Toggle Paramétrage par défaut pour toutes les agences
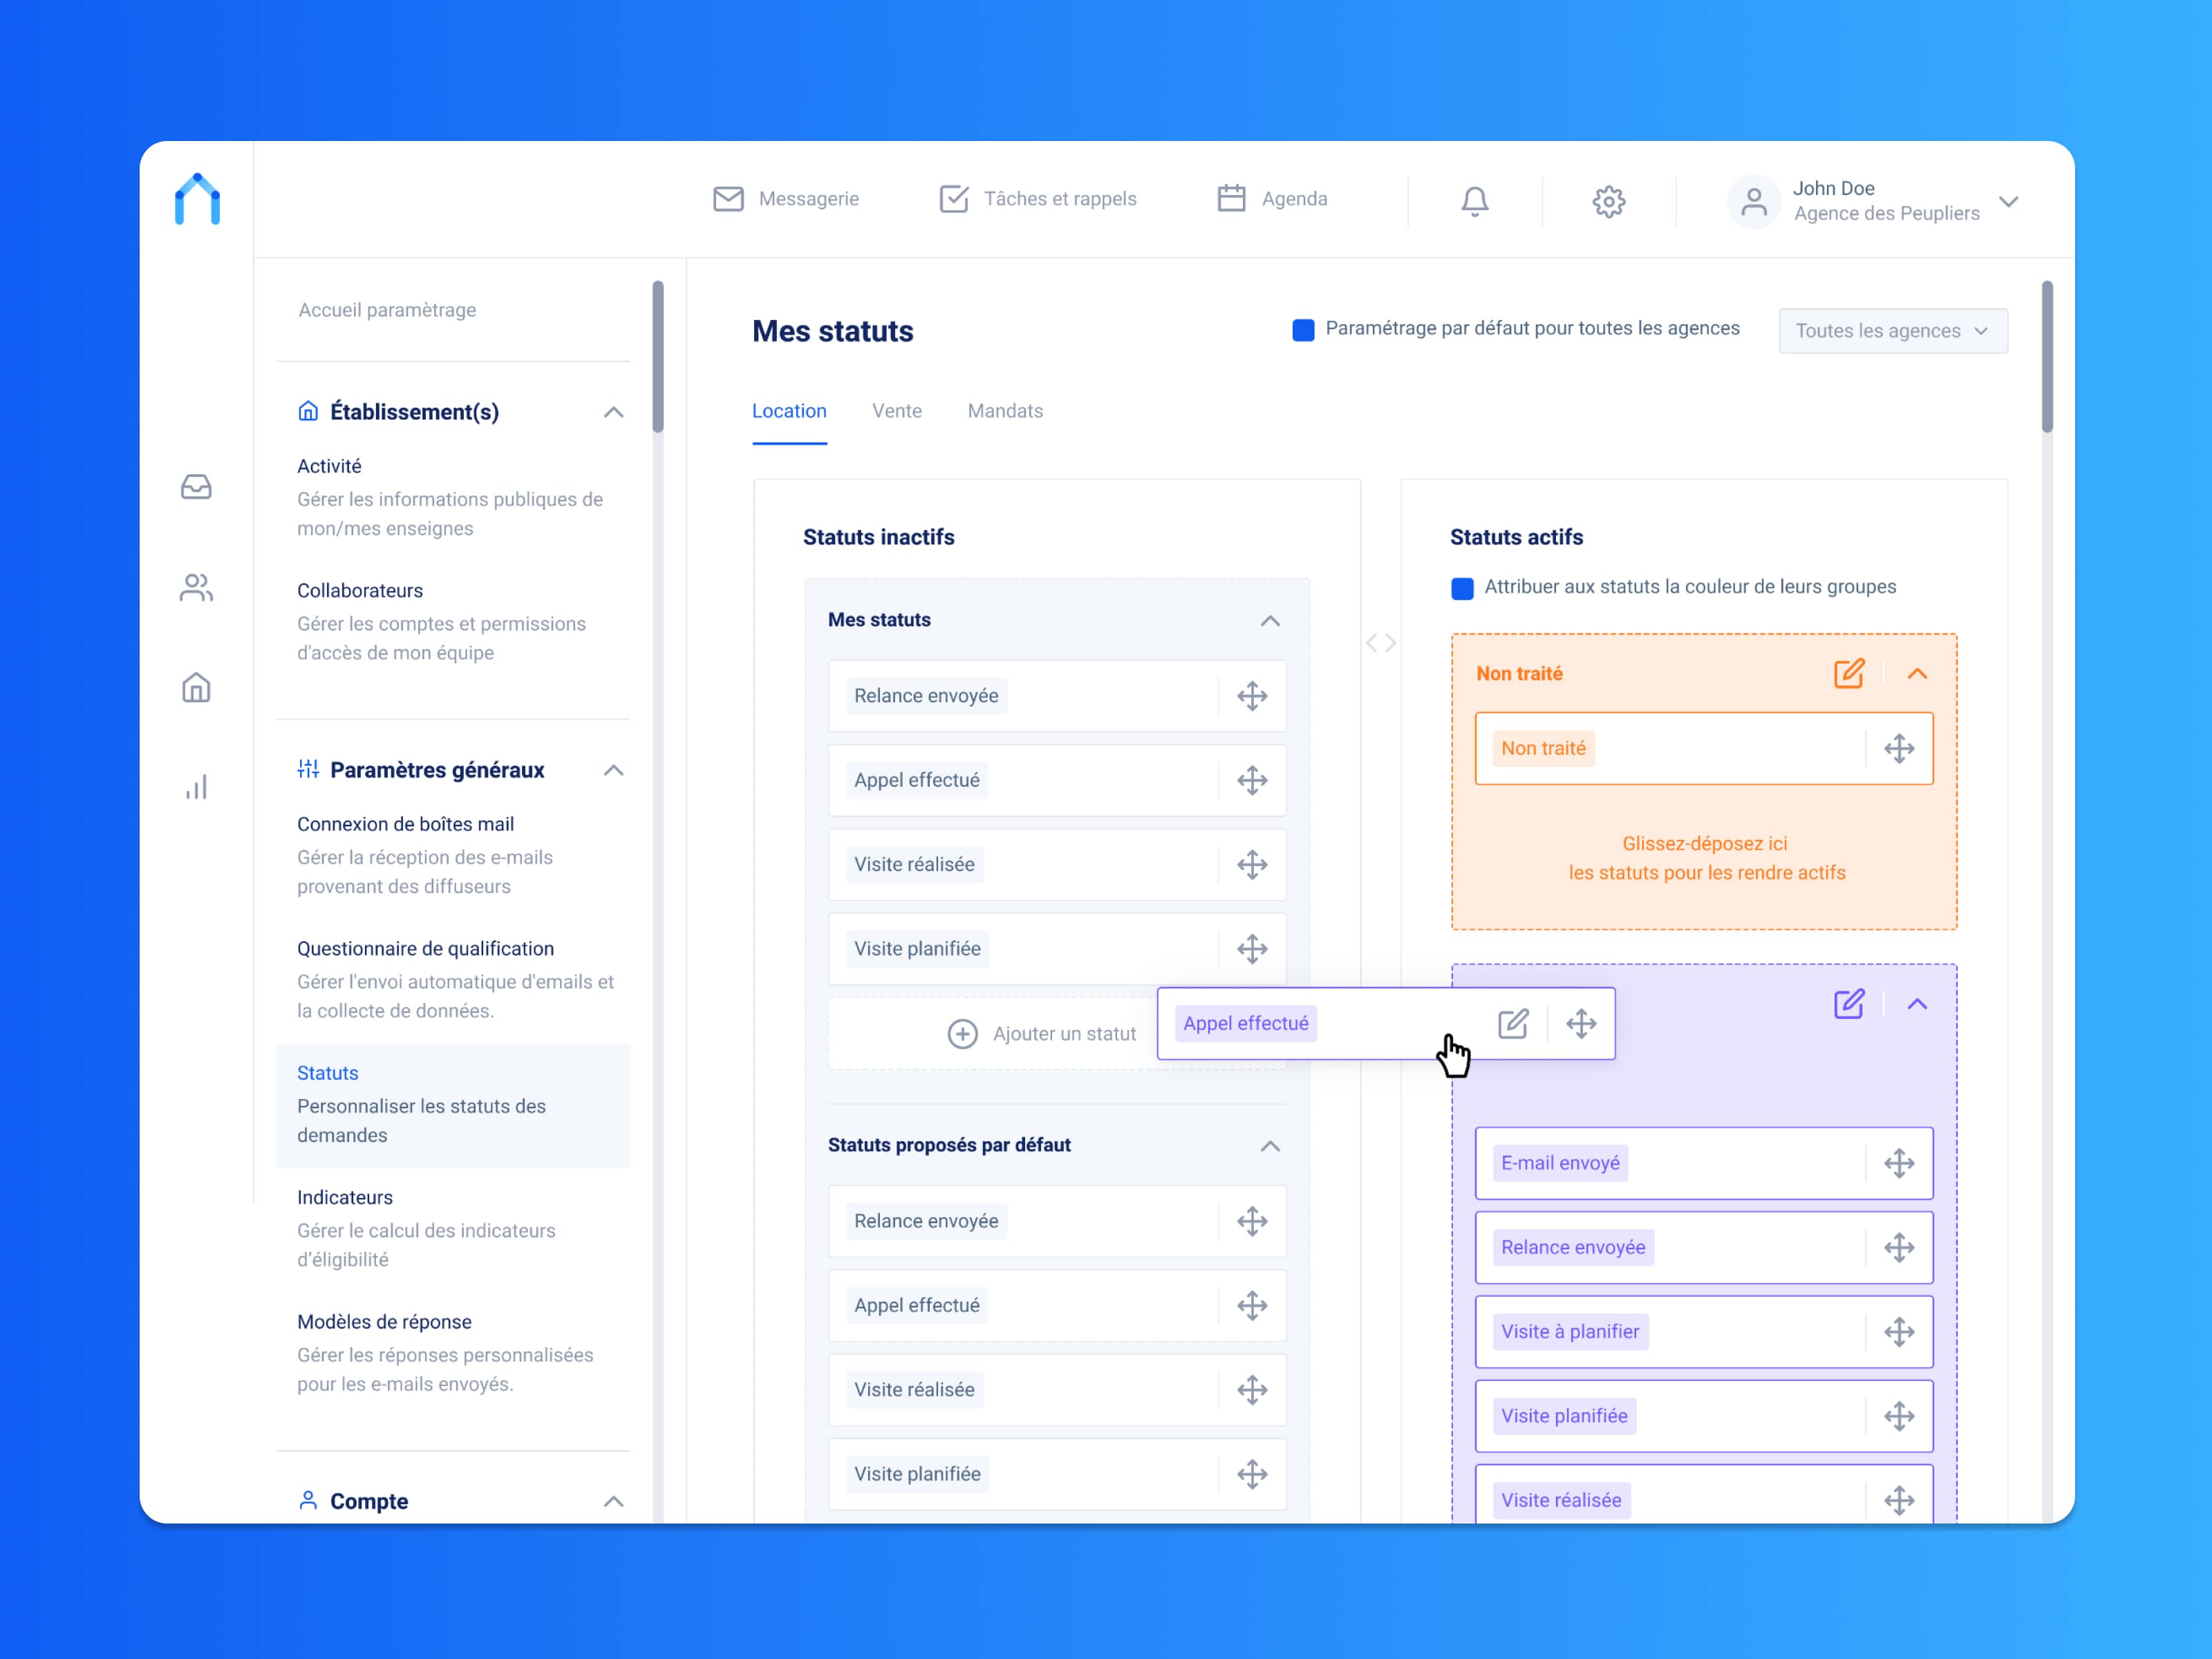This screenshot has width=2212, height=1659. coord(1303,330)
